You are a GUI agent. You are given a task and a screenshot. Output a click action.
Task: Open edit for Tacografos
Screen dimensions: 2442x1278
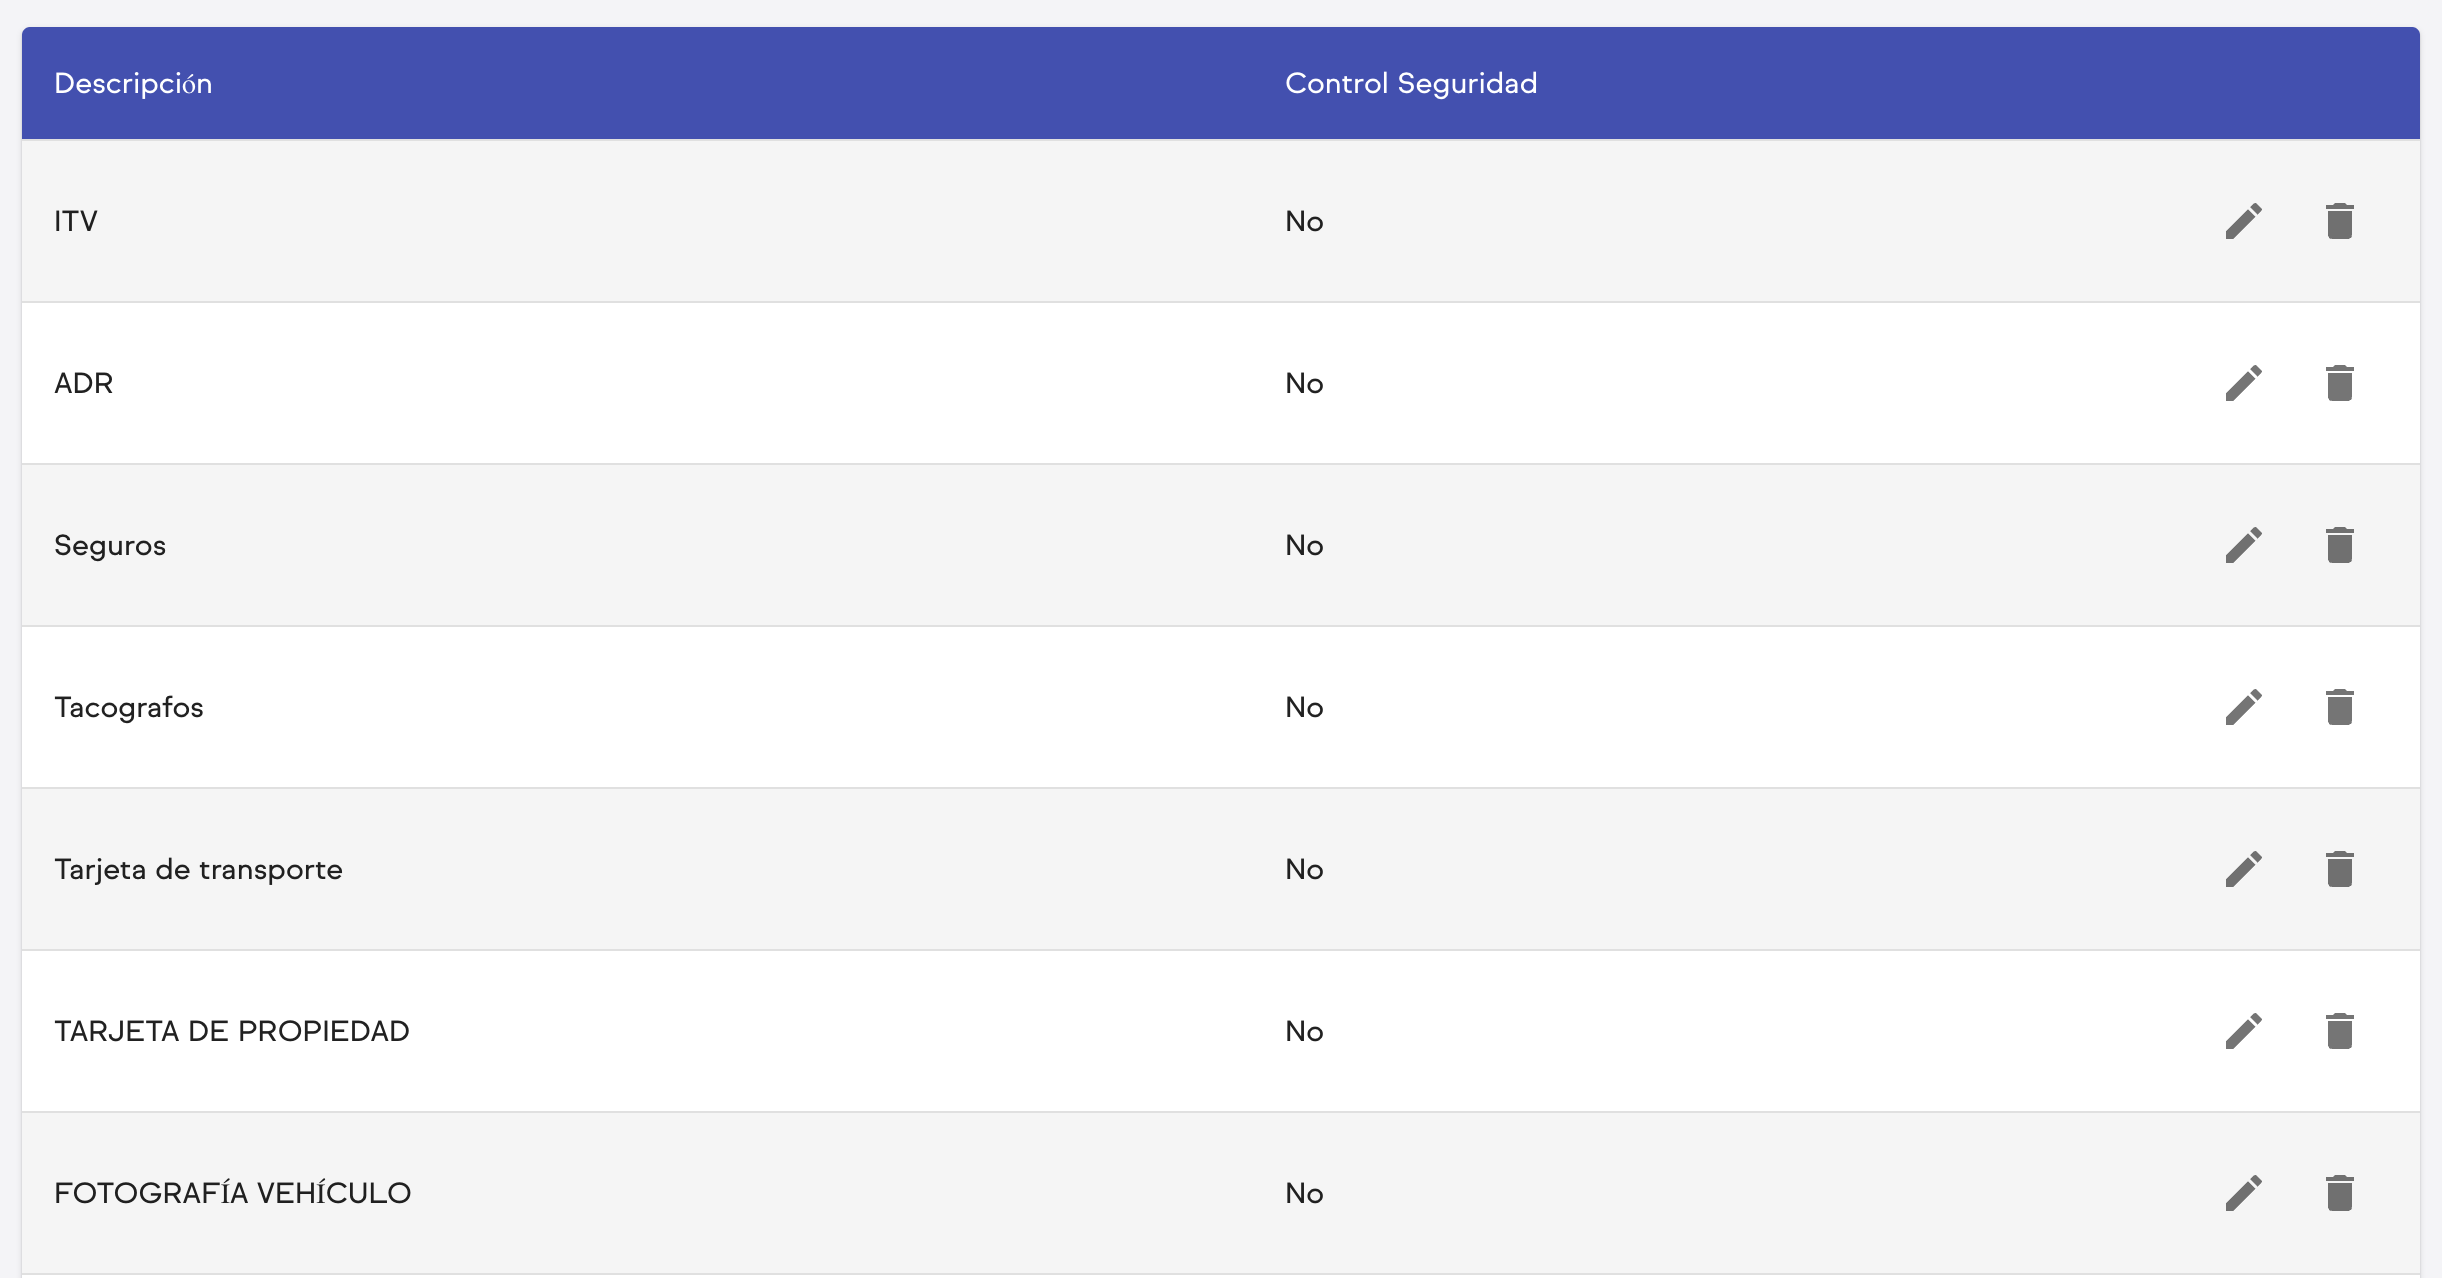(x=2243, y=707)
